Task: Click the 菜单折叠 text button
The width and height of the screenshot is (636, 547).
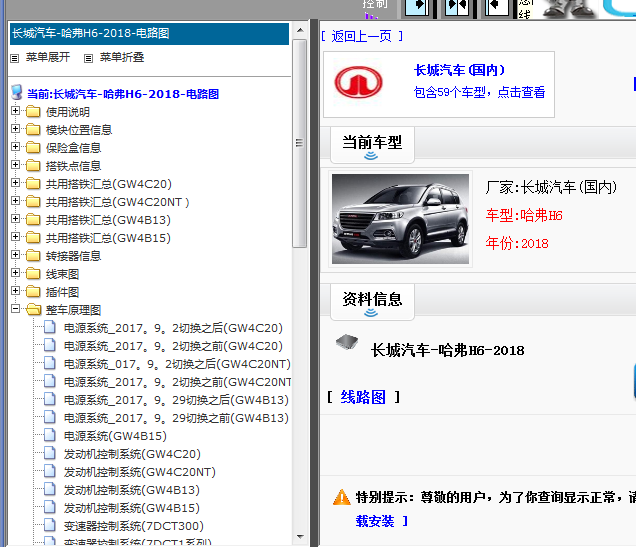Action: 122,57
